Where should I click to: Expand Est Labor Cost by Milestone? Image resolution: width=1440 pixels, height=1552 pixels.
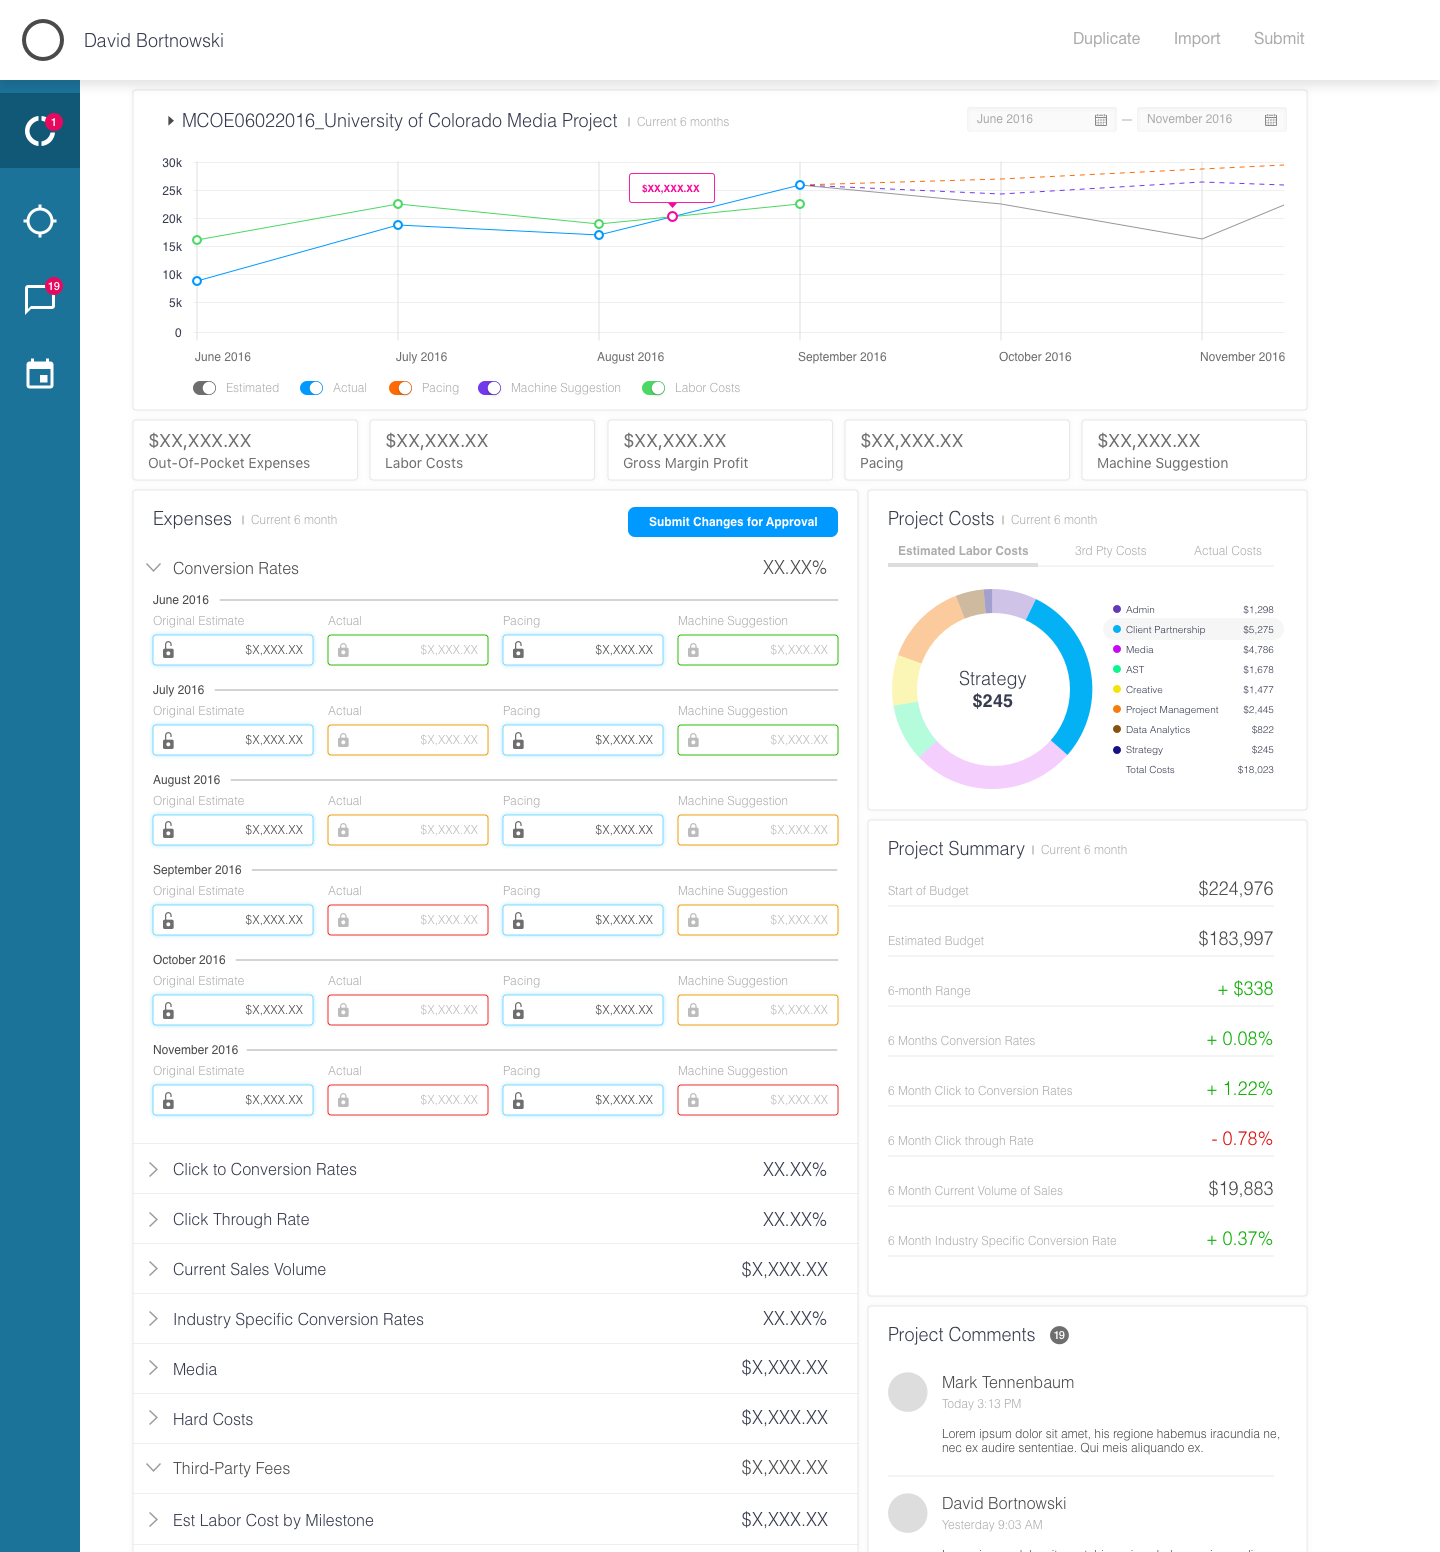tap(153, 1520)
